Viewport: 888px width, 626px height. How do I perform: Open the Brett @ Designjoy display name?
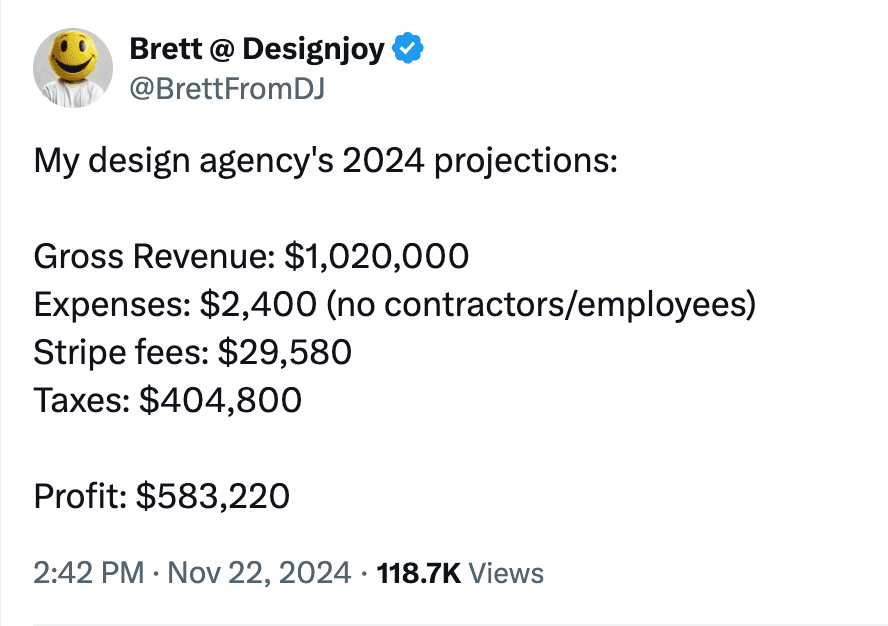point(257,49)
